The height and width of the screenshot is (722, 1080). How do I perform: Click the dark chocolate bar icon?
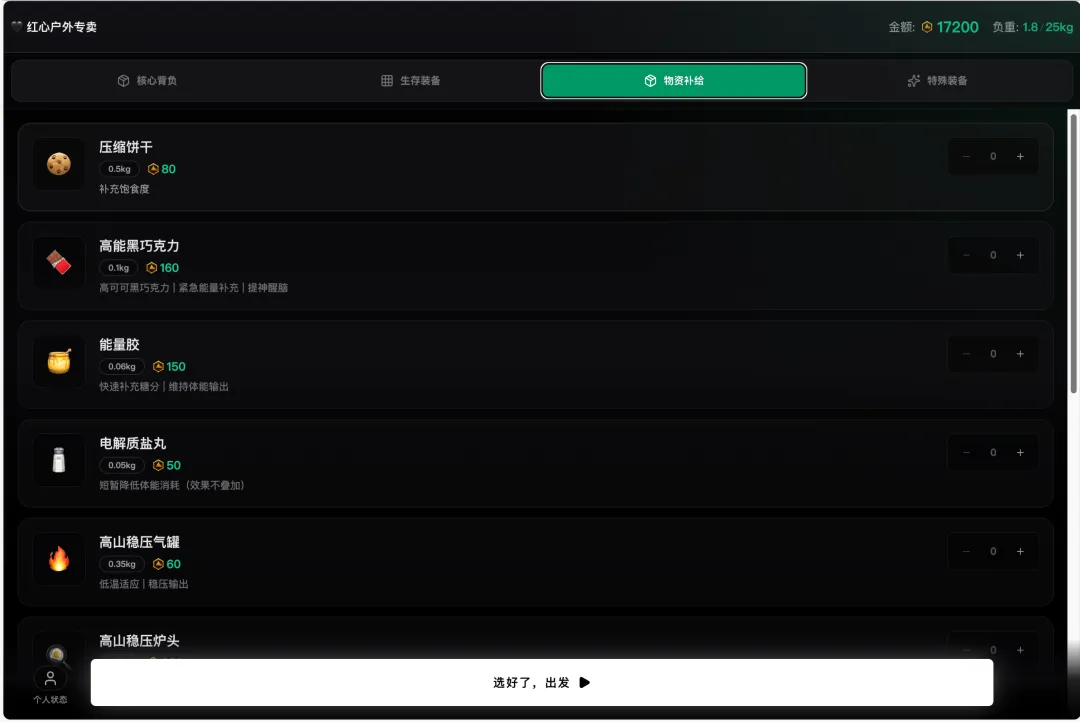(x=59, y=262)
